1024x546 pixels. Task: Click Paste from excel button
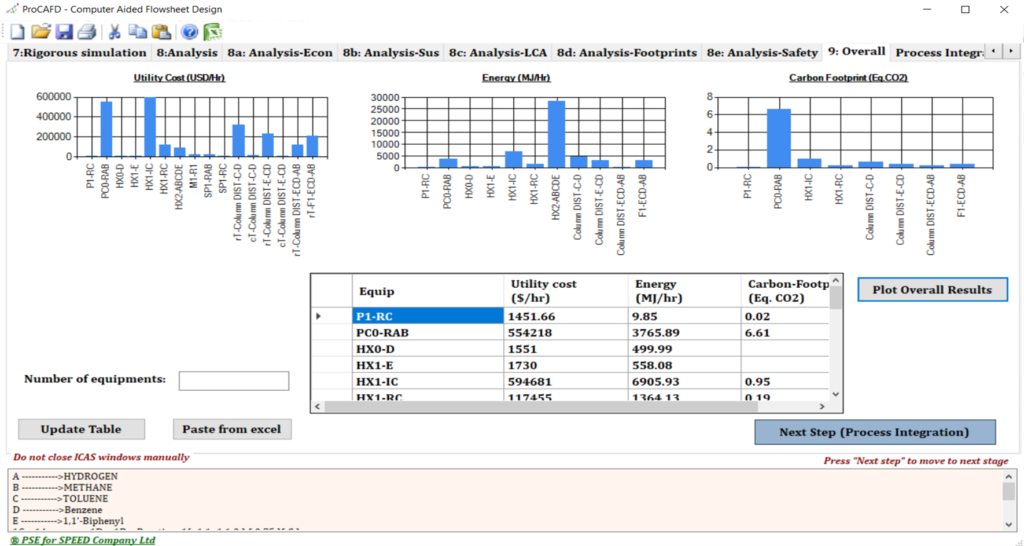232,429
